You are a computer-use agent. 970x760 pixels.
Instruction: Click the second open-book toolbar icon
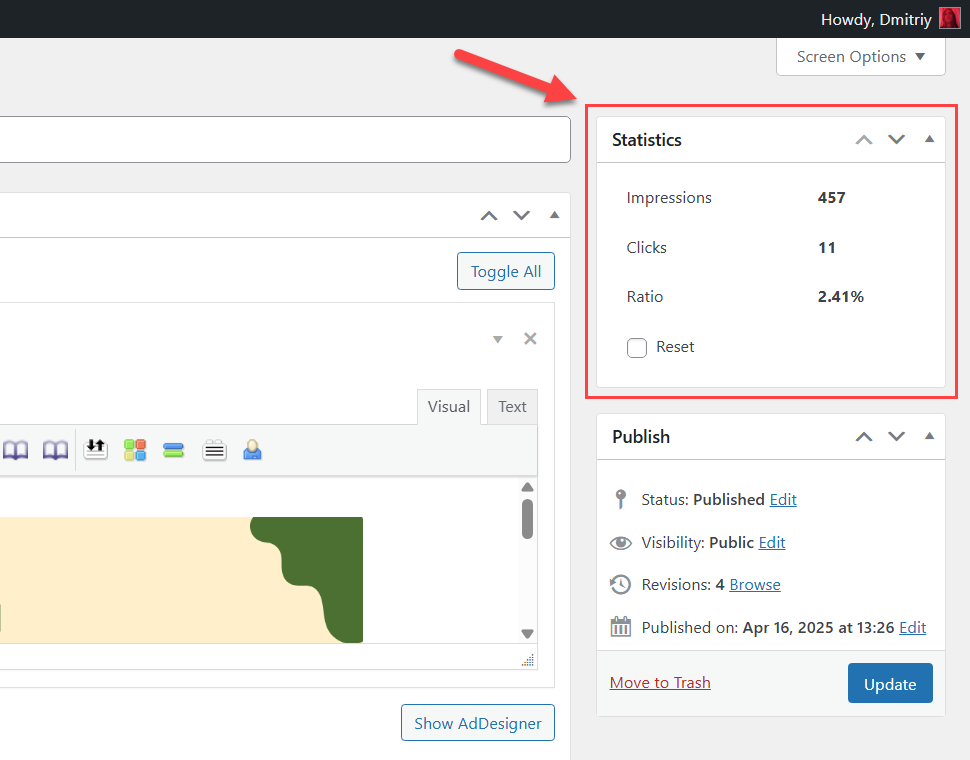55,450
